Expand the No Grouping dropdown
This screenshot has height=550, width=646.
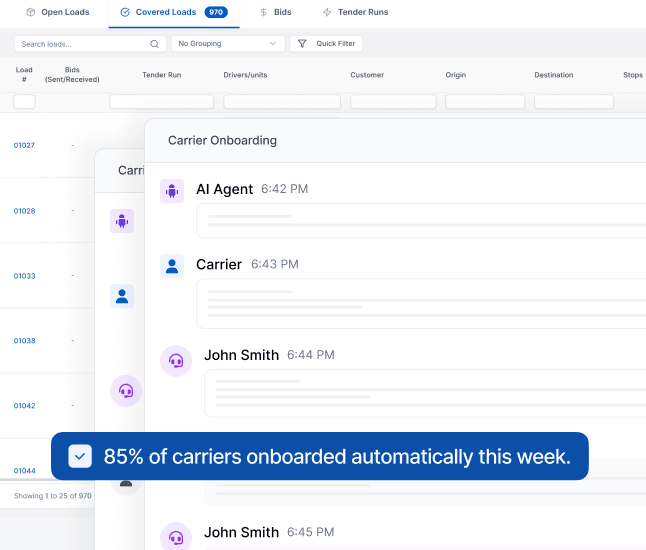[228, 44]
